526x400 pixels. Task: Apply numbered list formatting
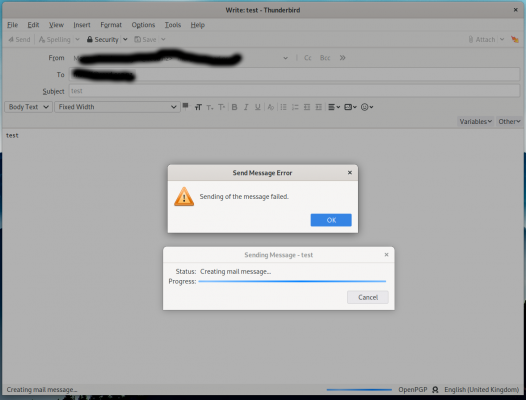295,107
